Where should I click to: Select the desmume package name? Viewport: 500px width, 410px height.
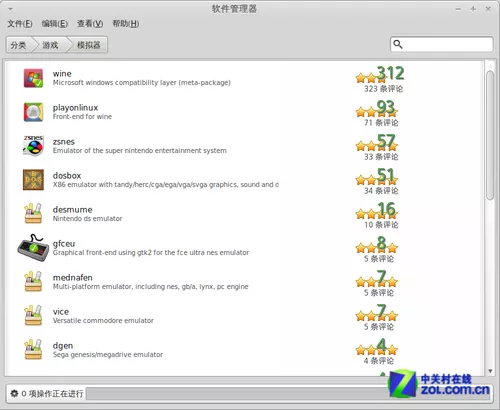[x=73, y=210]
